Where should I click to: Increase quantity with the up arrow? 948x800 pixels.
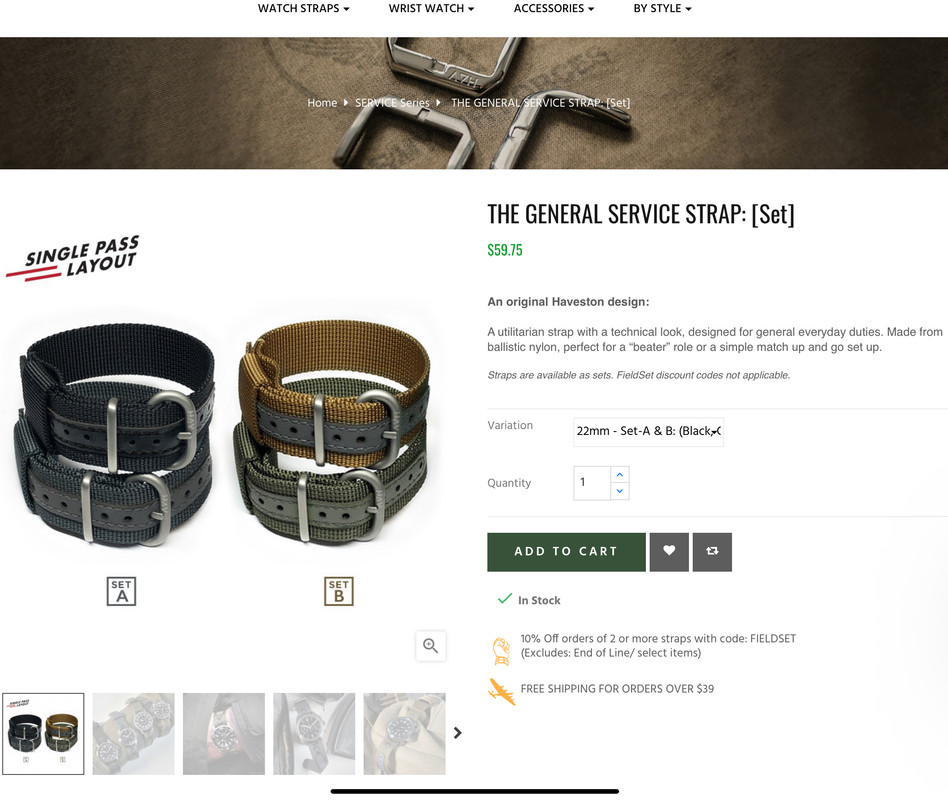click(620, 475)
